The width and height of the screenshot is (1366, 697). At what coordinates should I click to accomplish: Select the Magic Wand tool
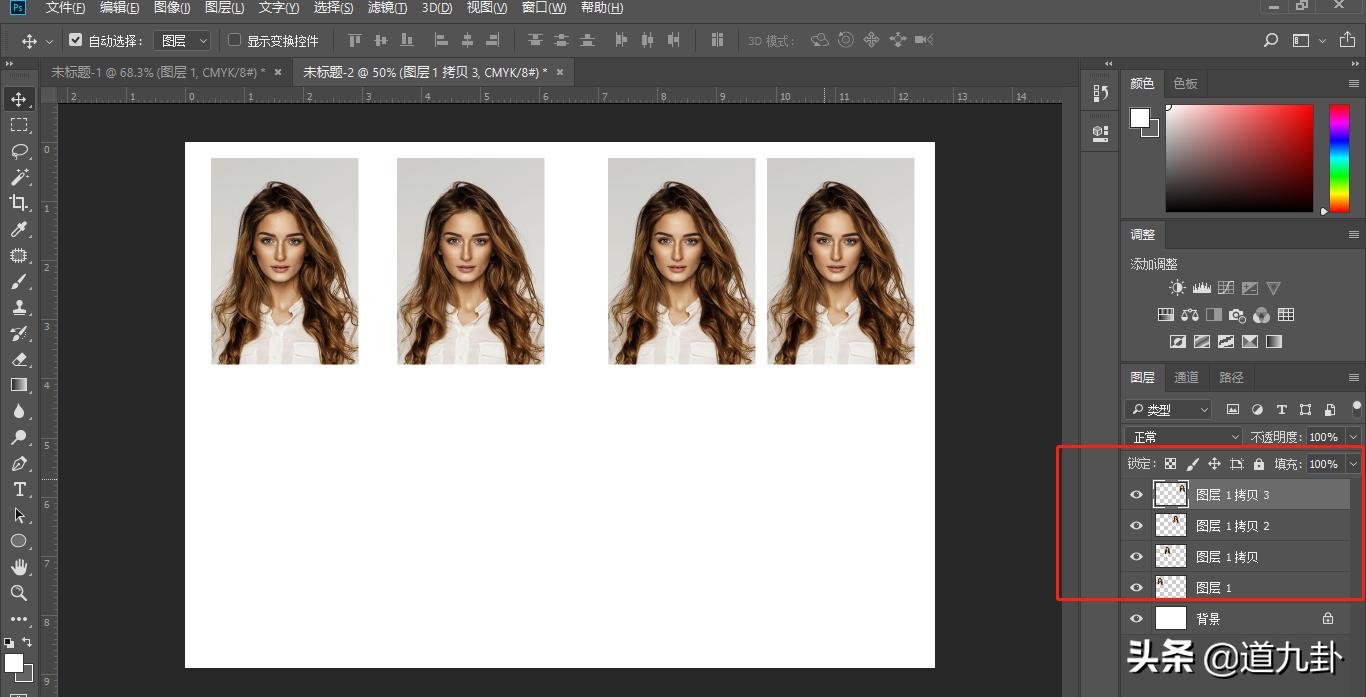[x=19, y=177]
